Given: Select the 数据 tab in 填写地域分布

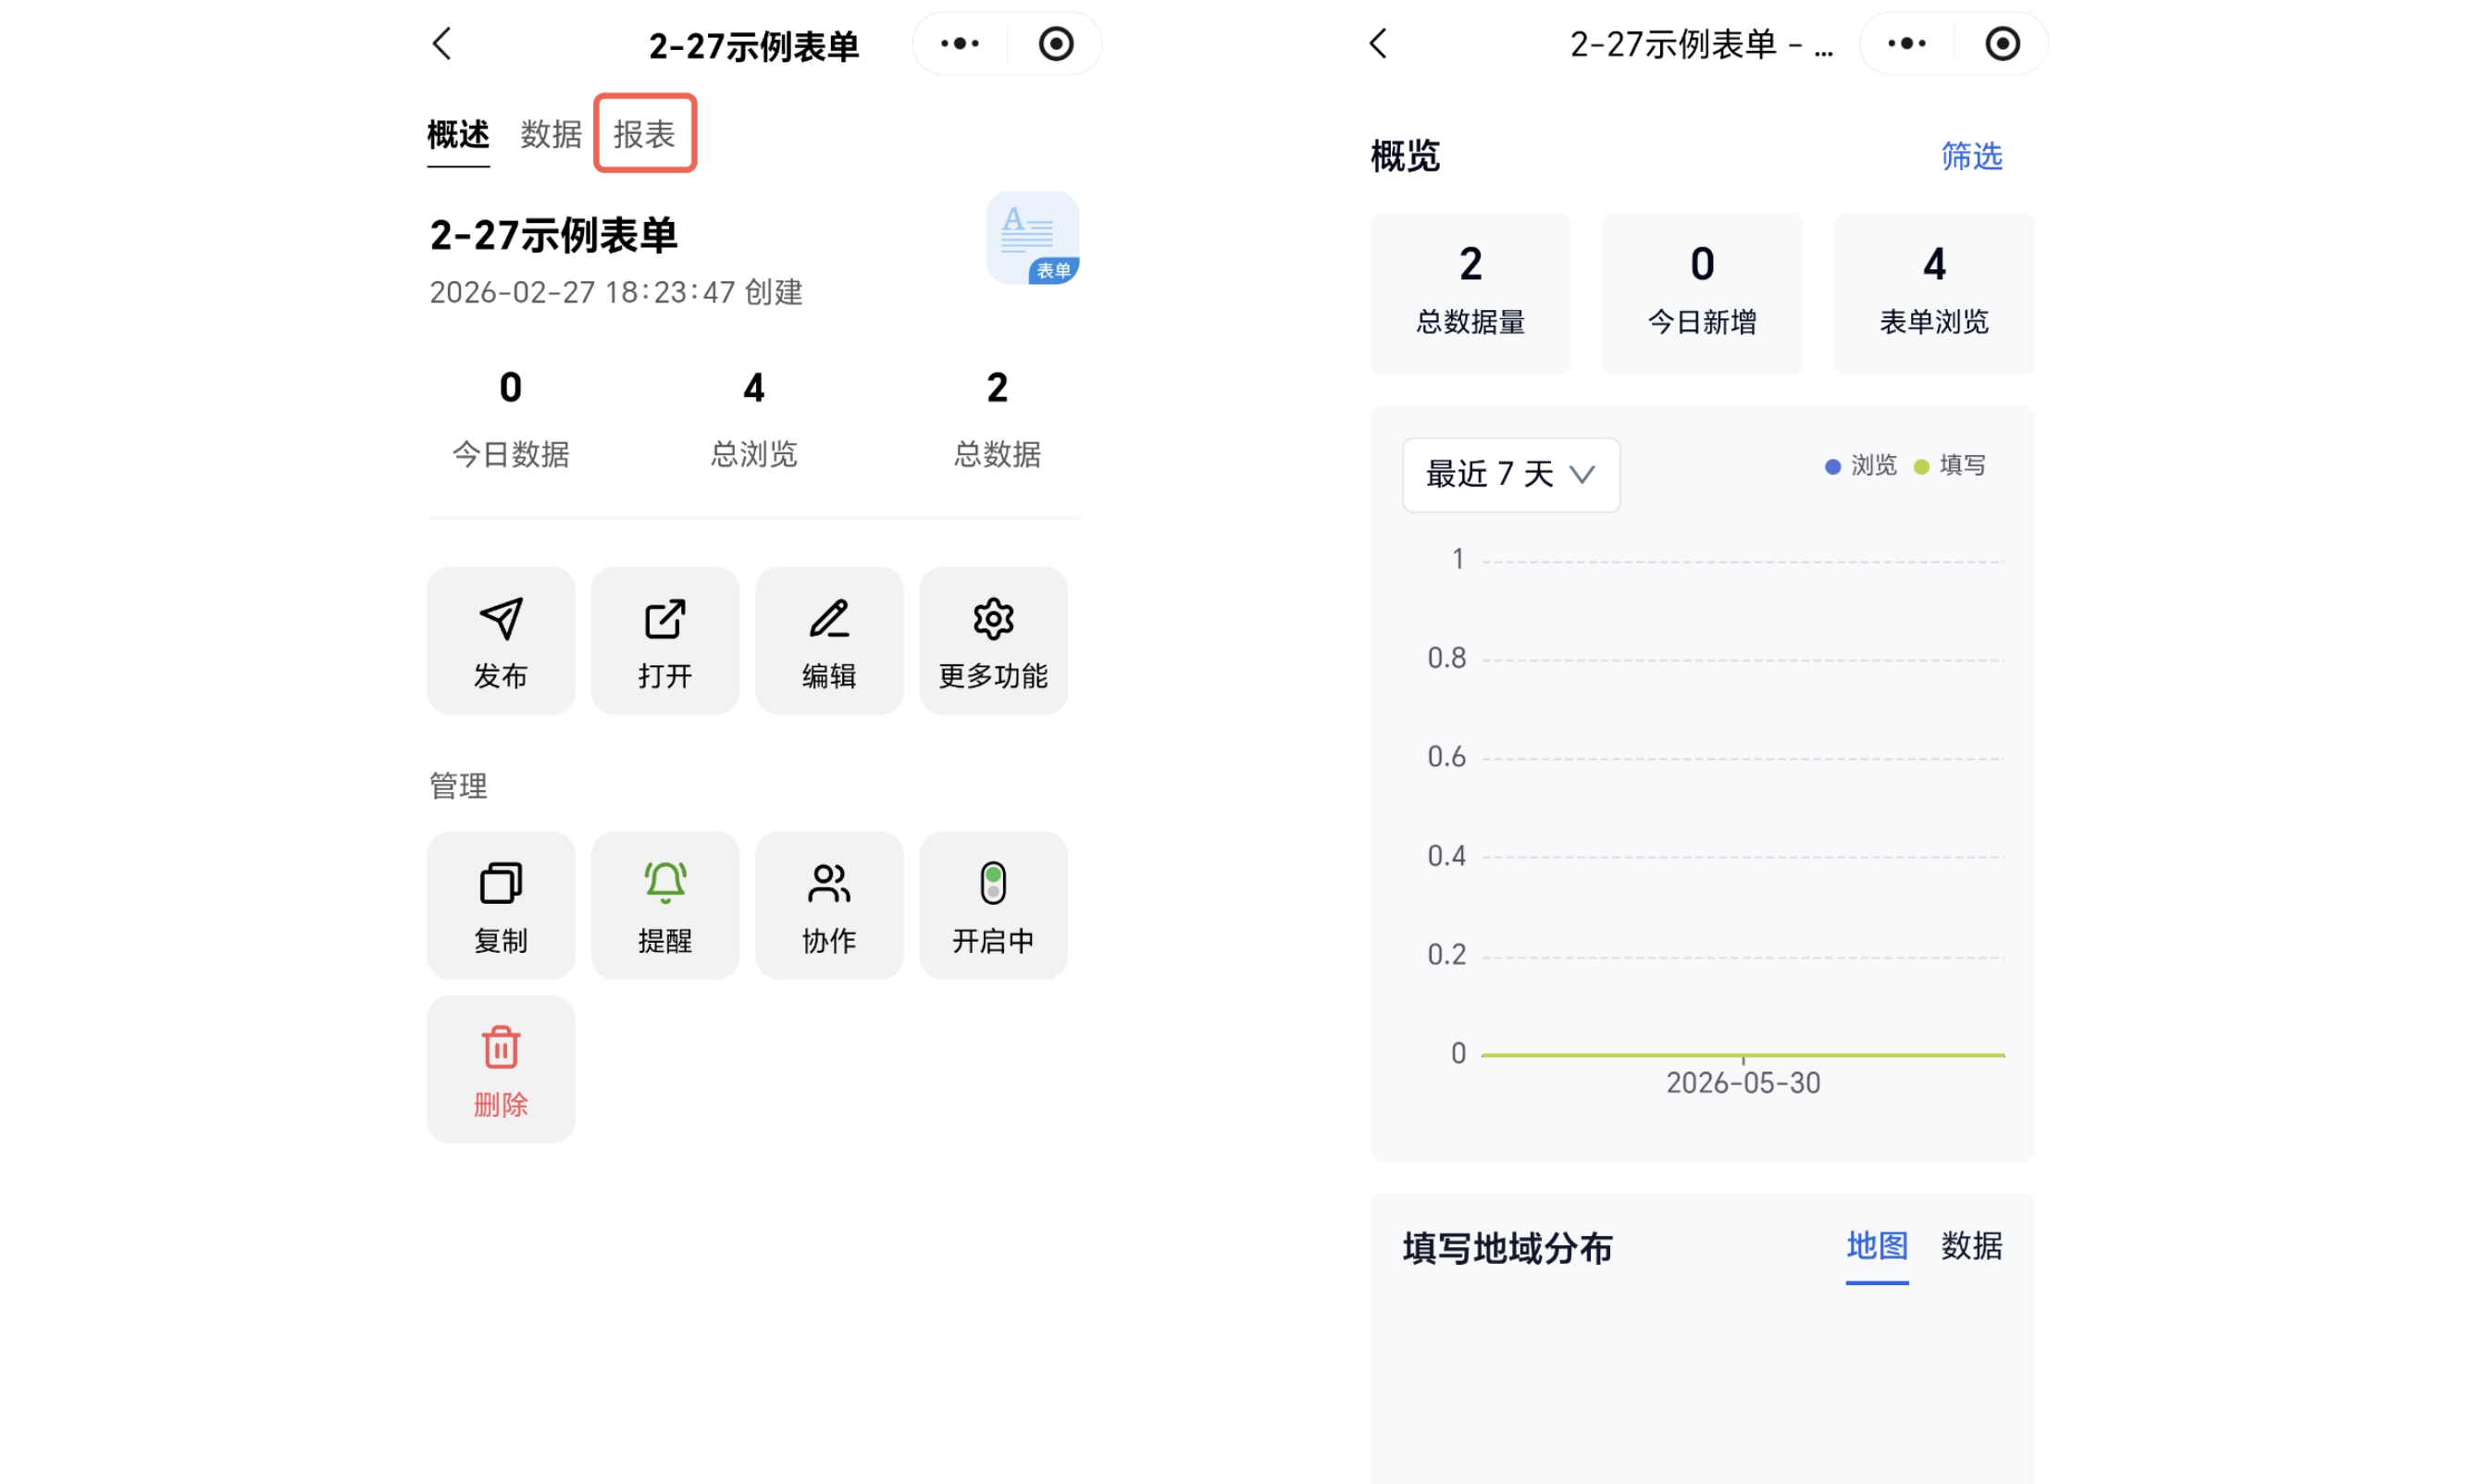Looking at the screenshot, I should pyautogui.click(x=1971, y=1246).
